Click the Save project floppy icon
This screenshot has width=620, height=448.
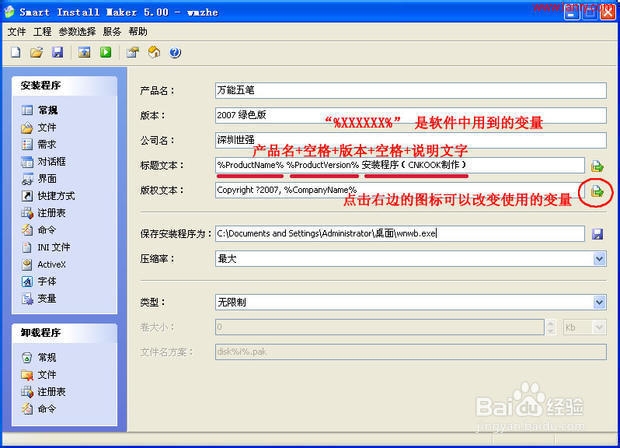[58, 52]
